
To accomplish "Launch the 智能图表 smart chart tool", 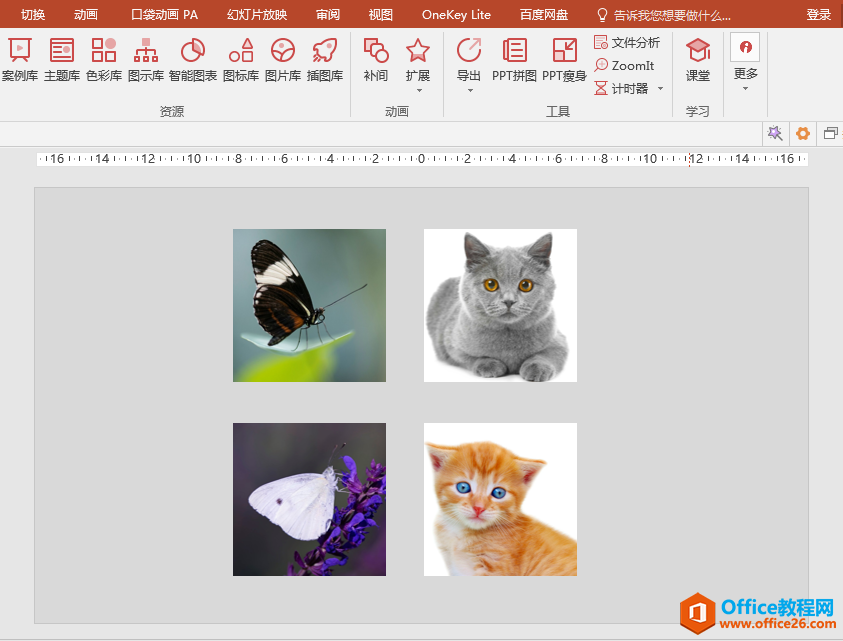I will click(x=193, y=59).
